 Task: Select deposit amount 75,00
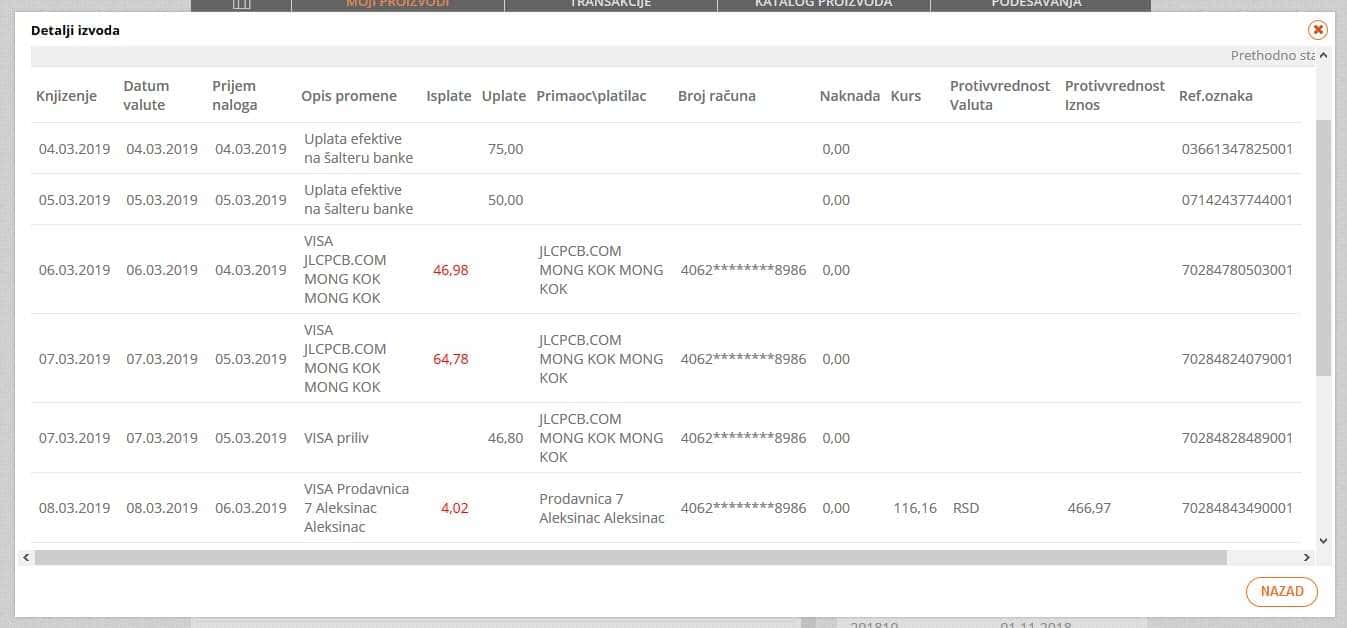[x=505, y=149]
